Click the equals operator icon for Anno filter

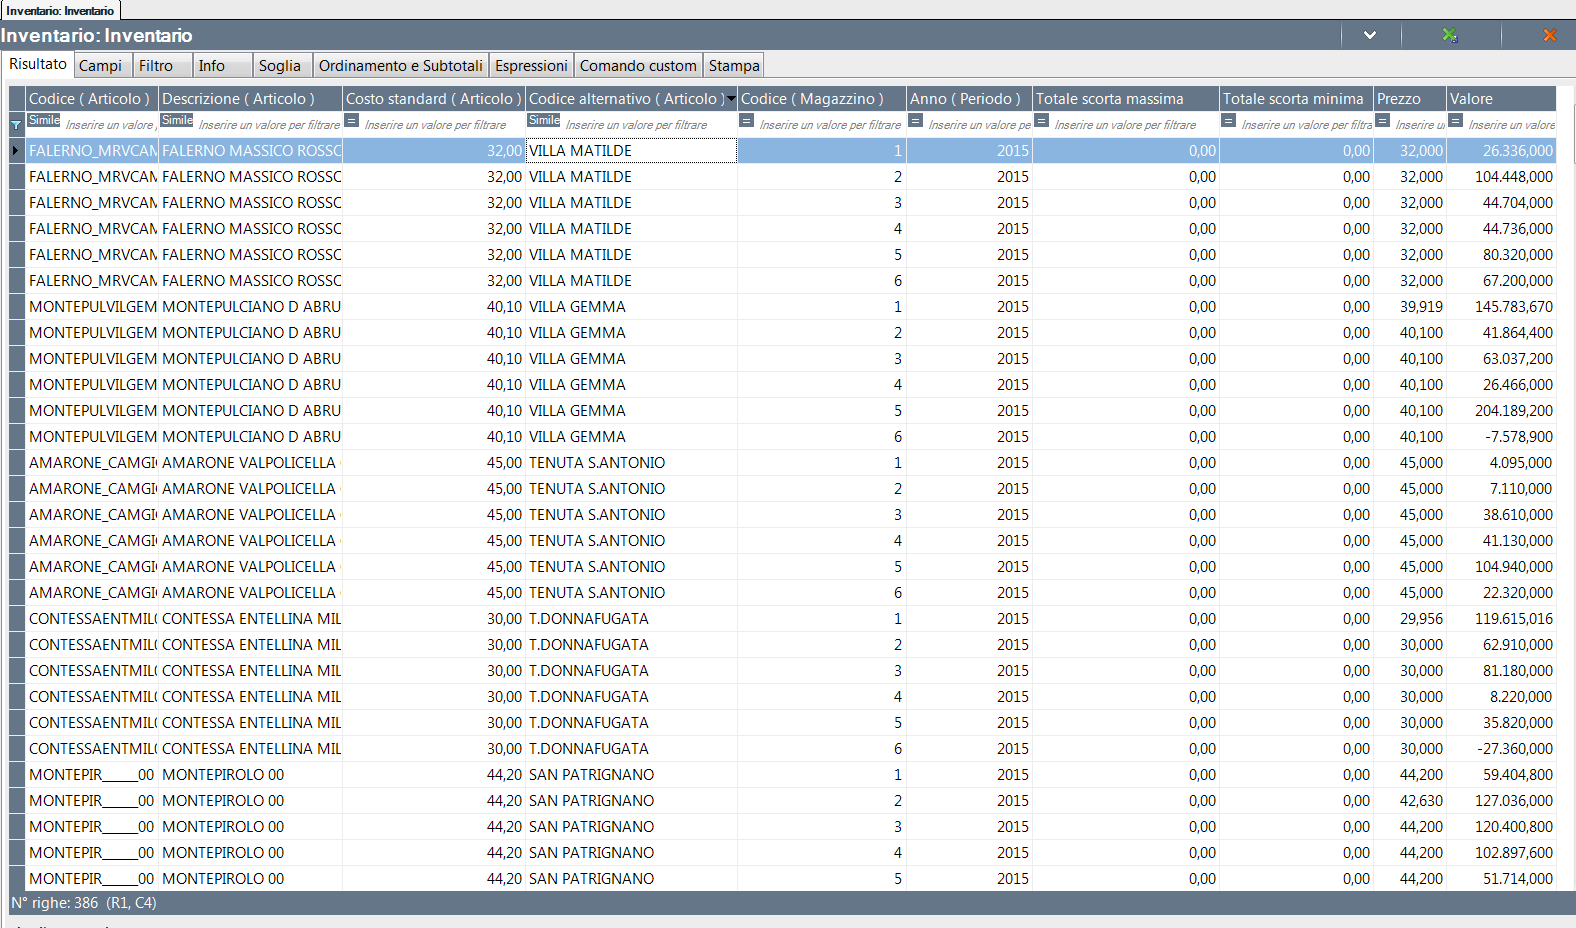click(916, 120)
